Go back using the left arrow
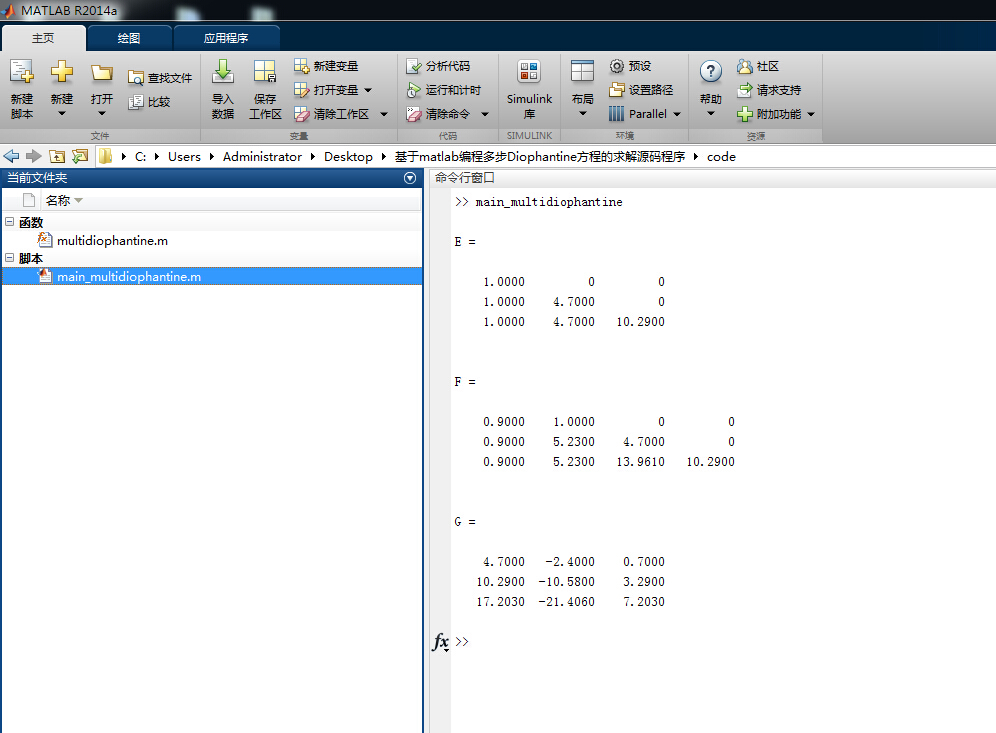 [11, 156]
